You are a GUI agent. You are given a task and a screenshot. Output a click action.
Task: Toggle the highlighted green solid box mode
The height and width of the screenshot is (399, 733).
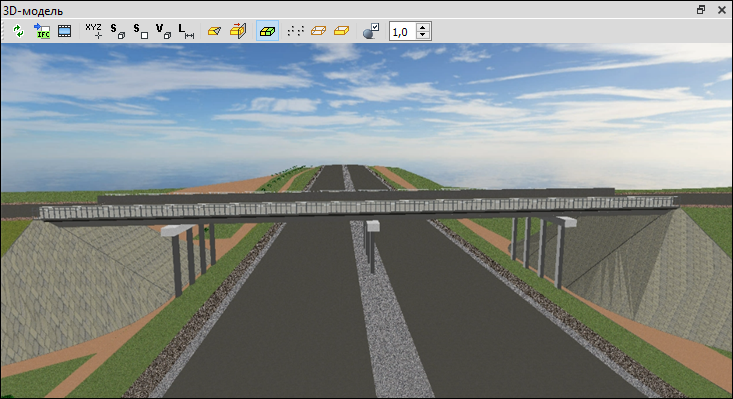tap(267, 31)
